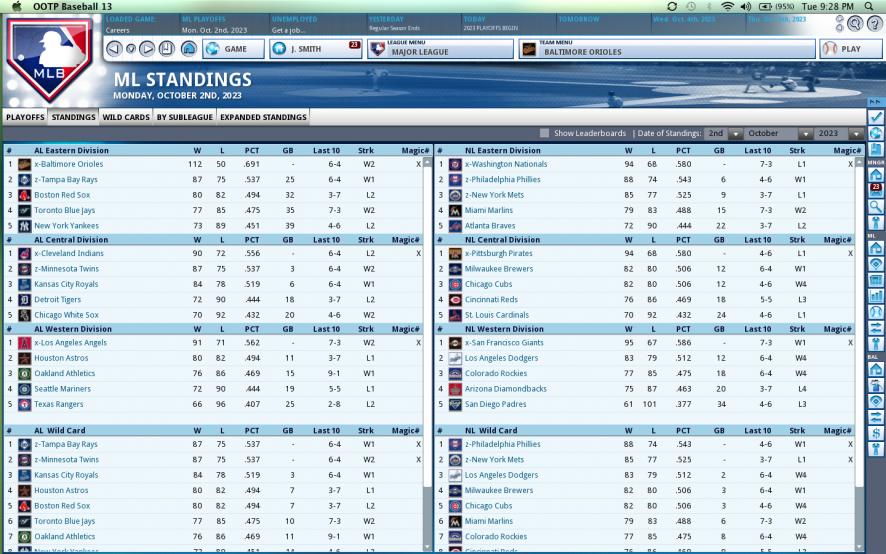886x554 pixels.
Task: Click the volume icon in menu bar
Action: pos(746,6)
